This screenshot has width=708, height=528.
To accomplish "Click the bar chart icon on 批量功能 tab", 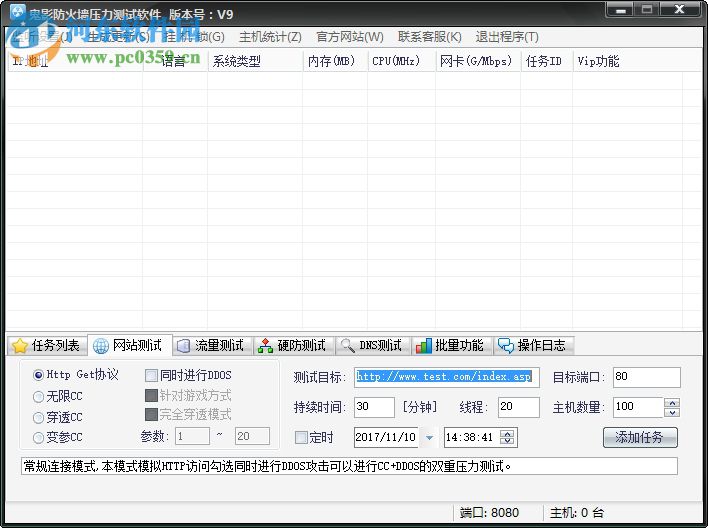I will [x=423, y=346].
